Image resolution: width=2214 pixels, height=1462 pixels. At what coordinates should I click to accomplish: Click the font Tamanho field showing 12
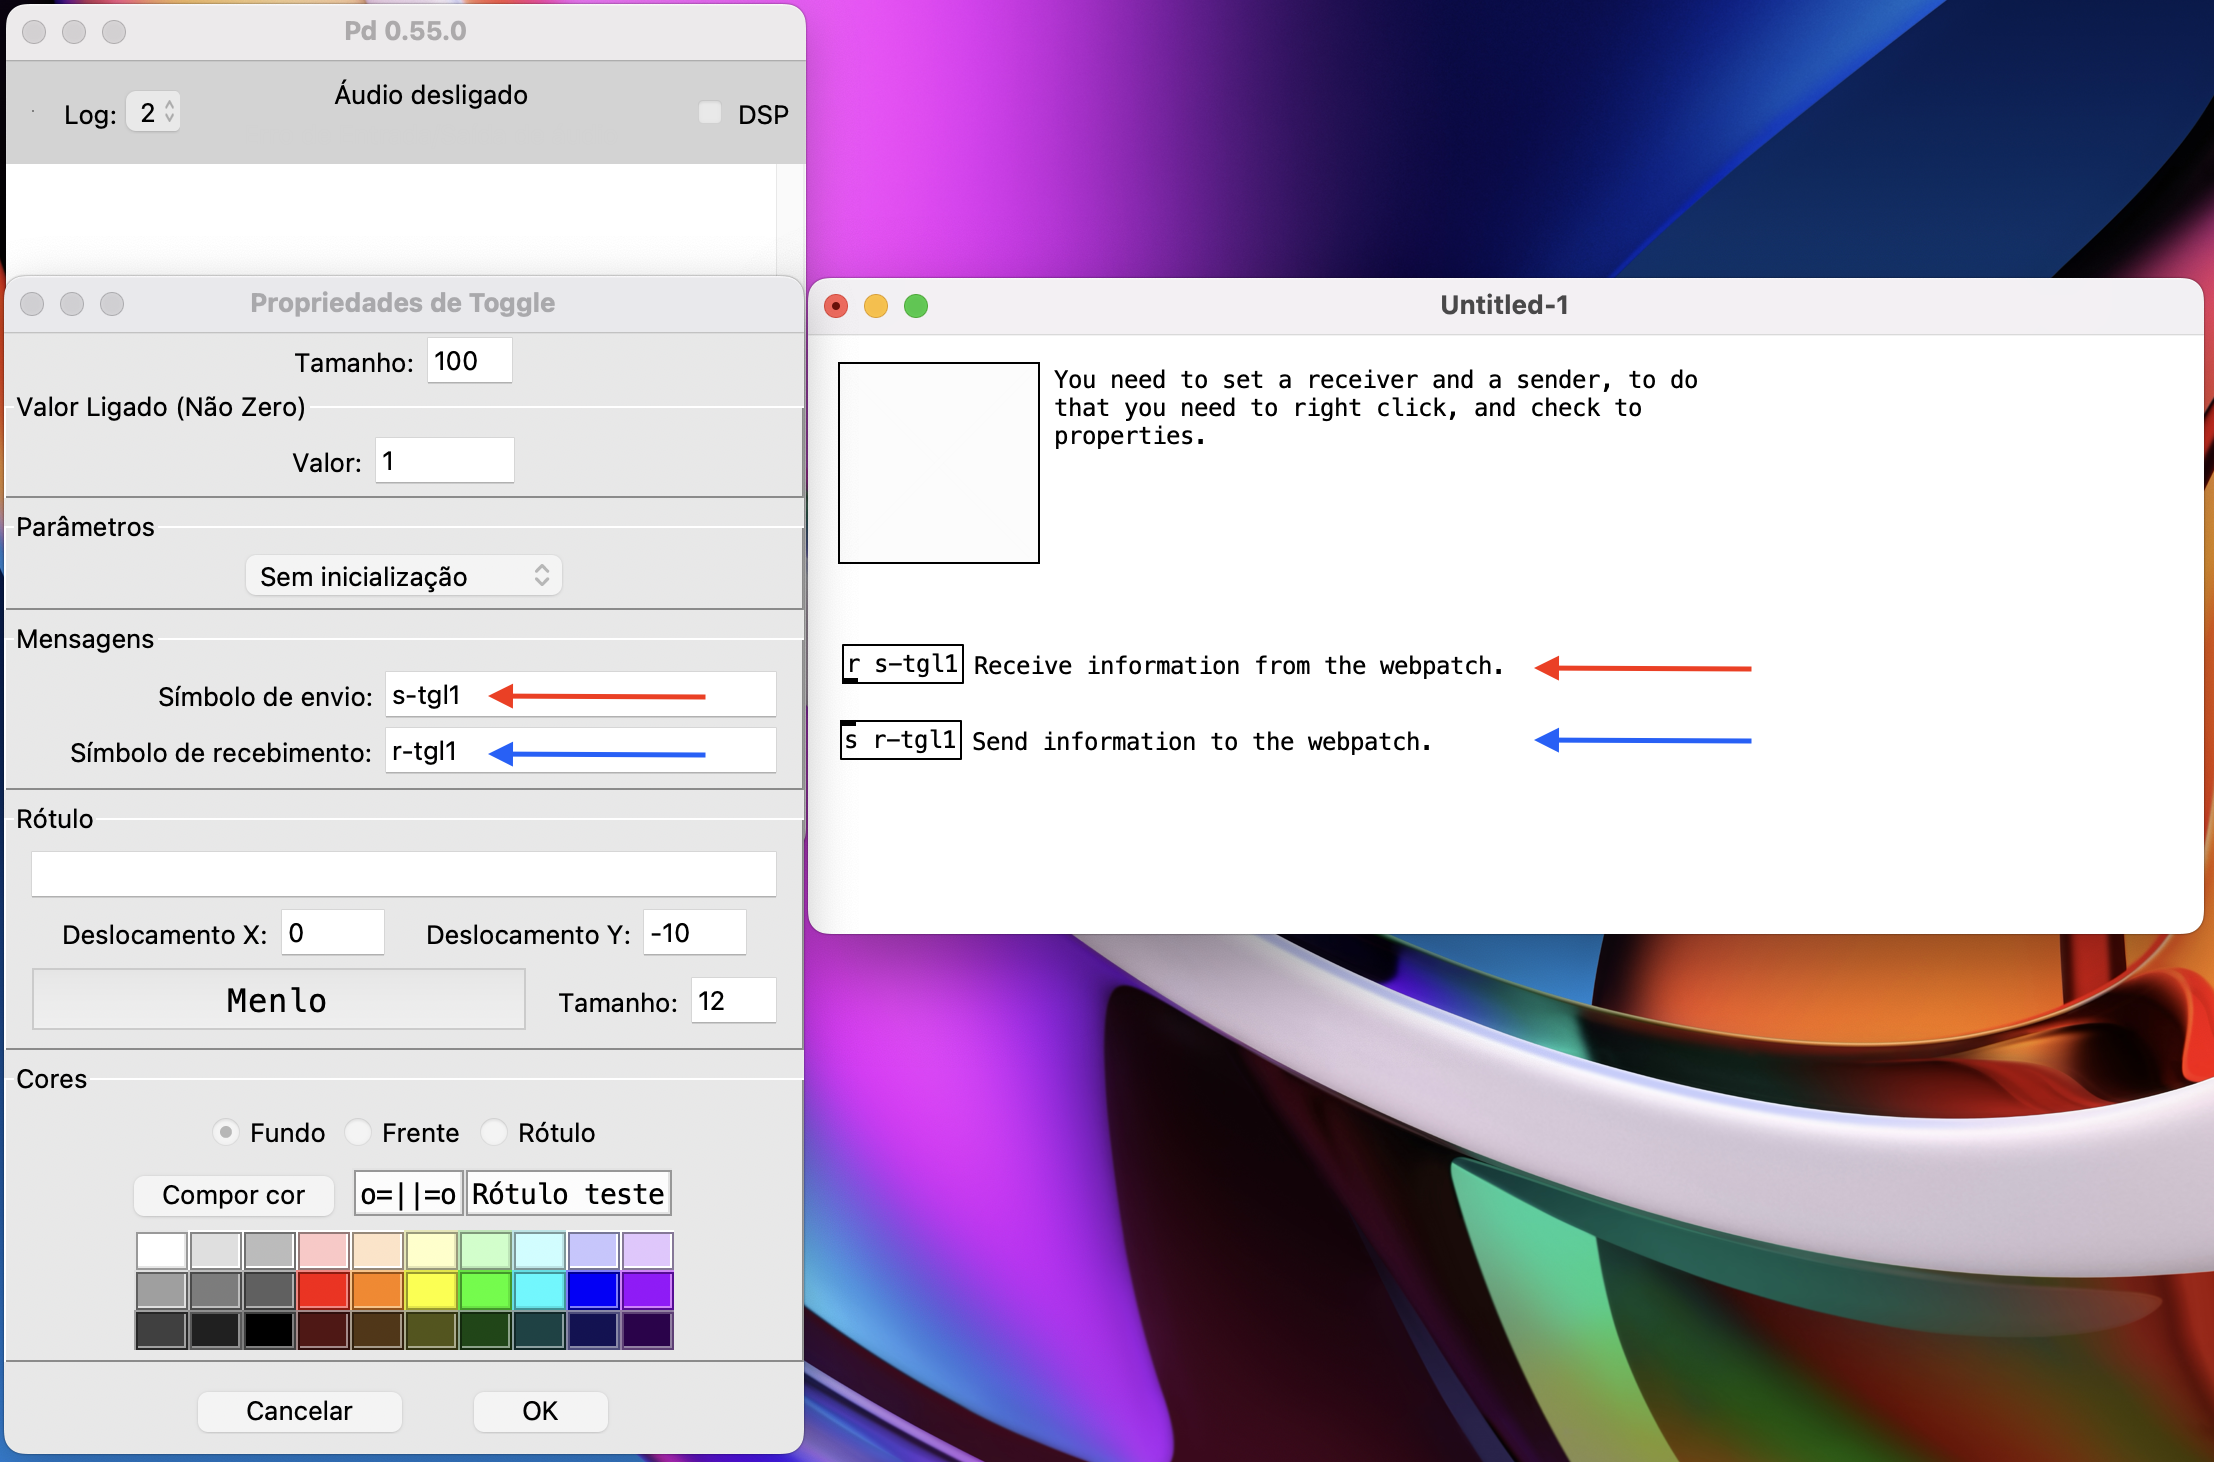click(733, 1001)
